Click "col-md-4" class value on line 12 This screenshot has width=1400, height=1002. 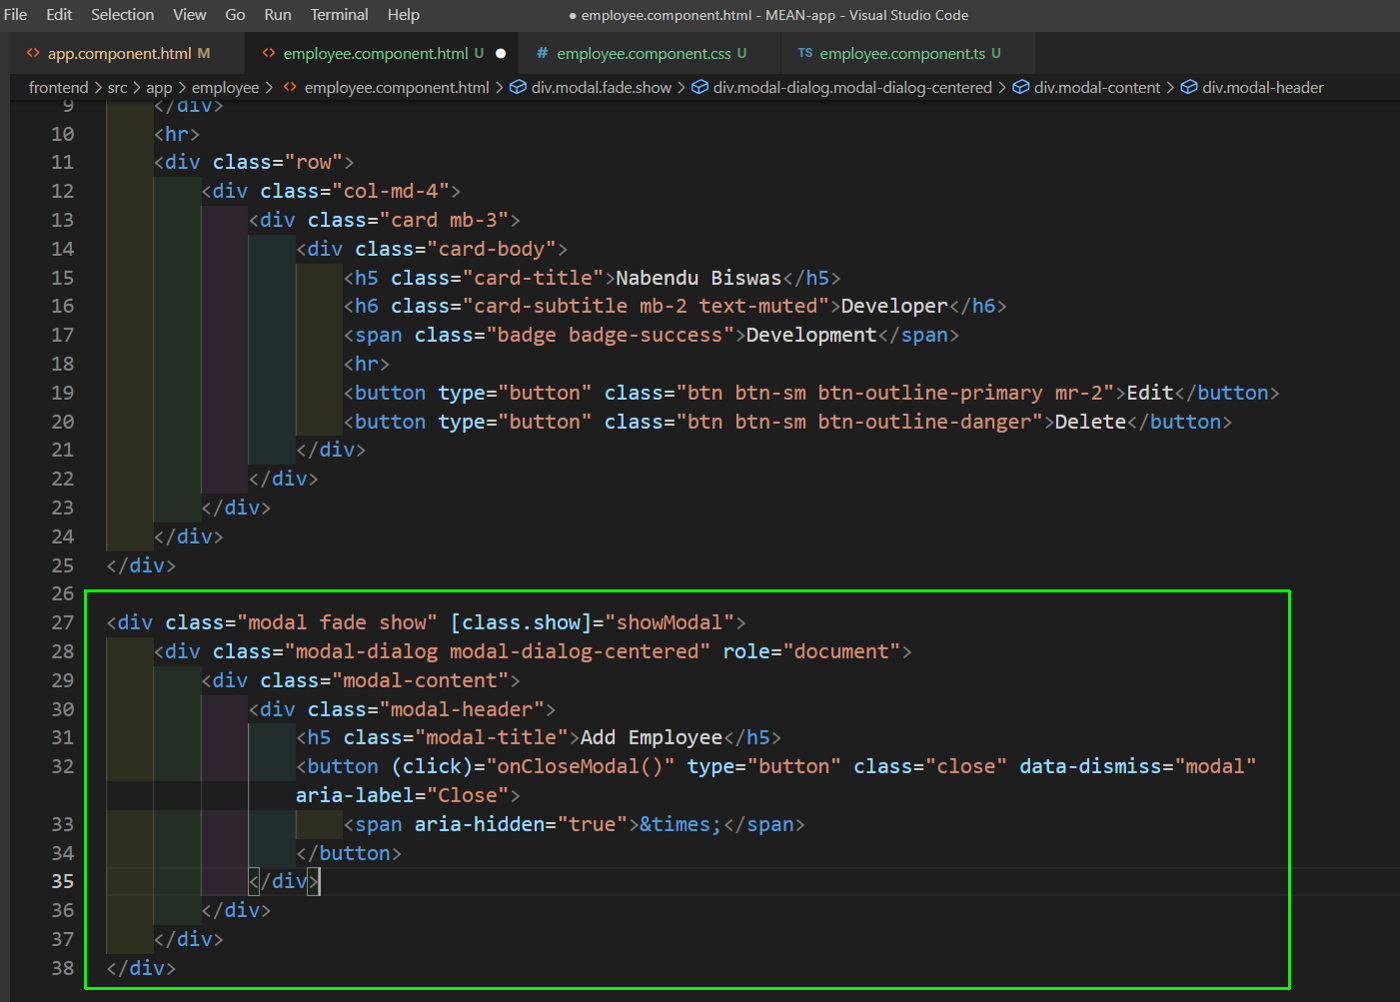pos(390,191)
